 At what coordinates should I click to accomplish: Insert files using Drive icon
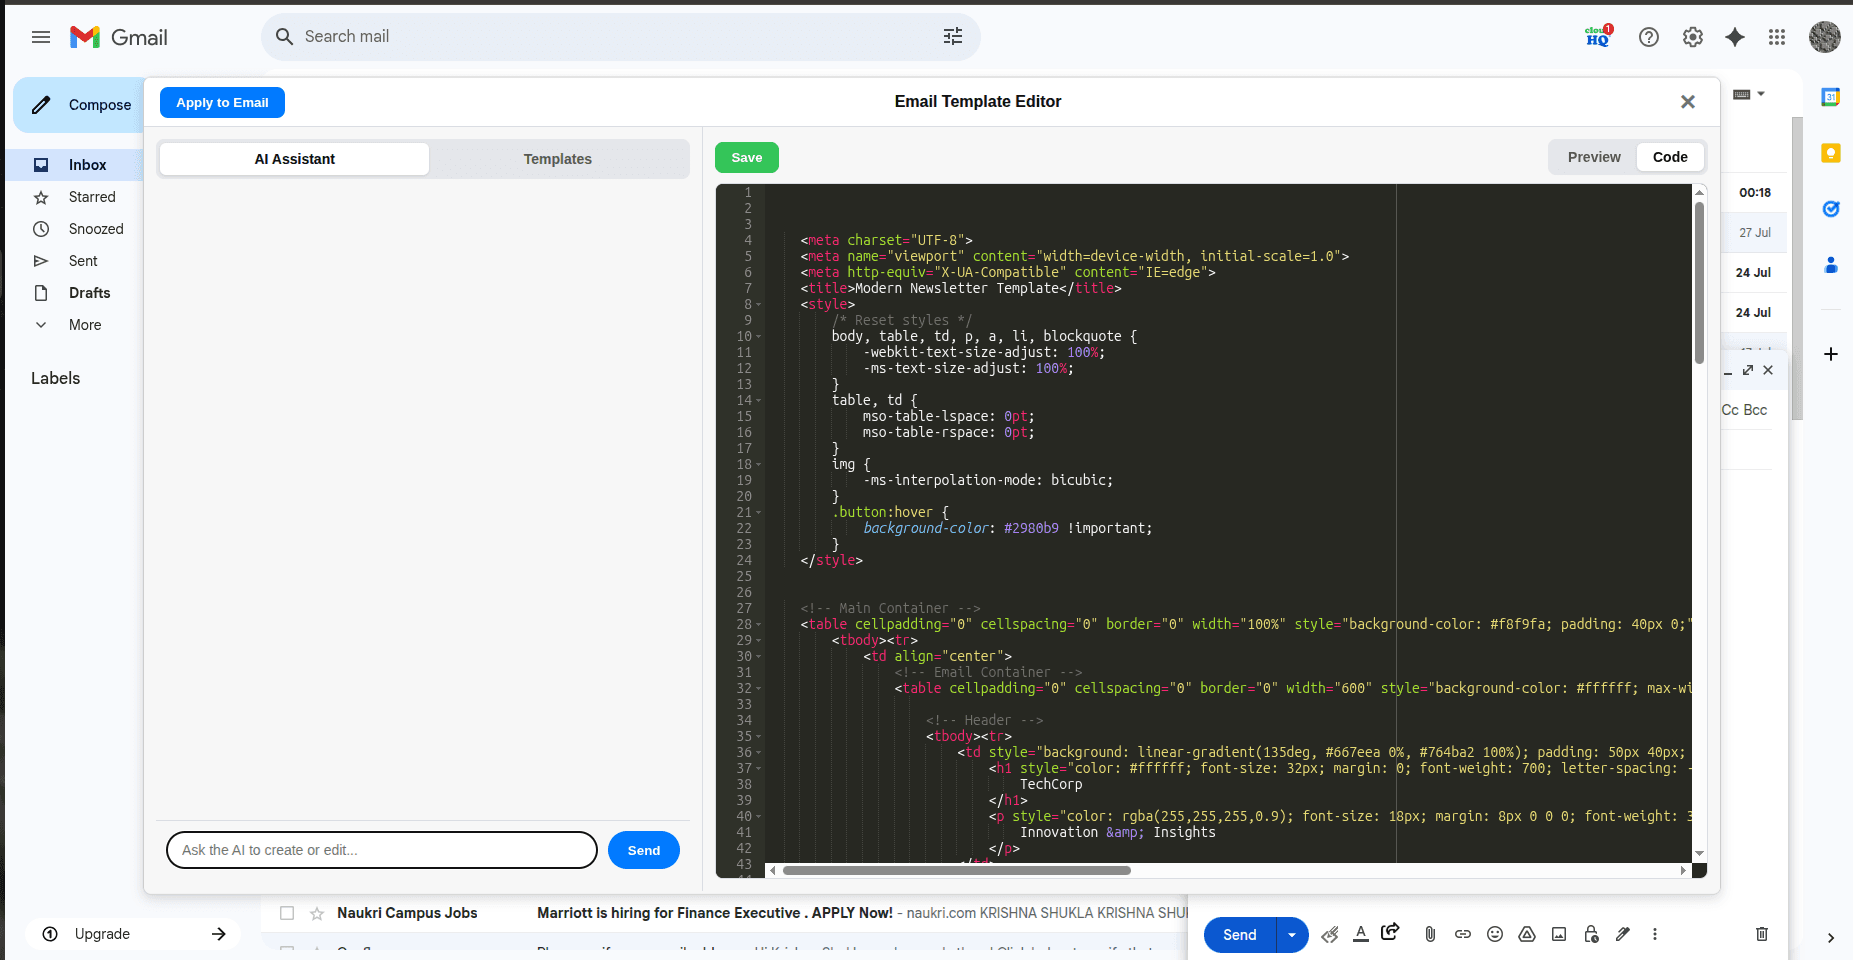[x=1527, y=934]
